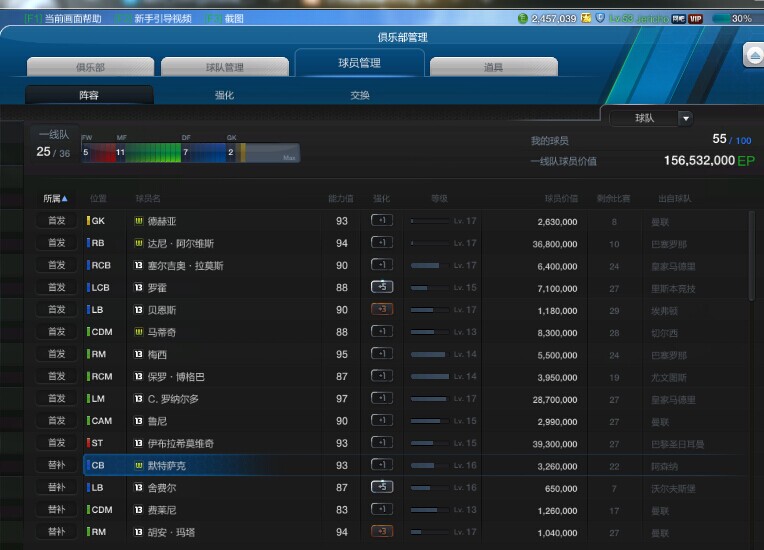Viewport: 764px width, 550px height.
Task: Sort by 出自球队 column header
Action: pos(675,198)
